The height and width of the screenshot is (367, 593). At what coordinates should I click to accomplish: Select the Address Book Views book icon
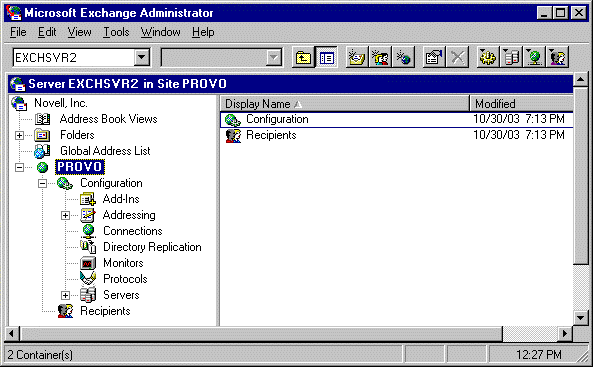[42, 119]
